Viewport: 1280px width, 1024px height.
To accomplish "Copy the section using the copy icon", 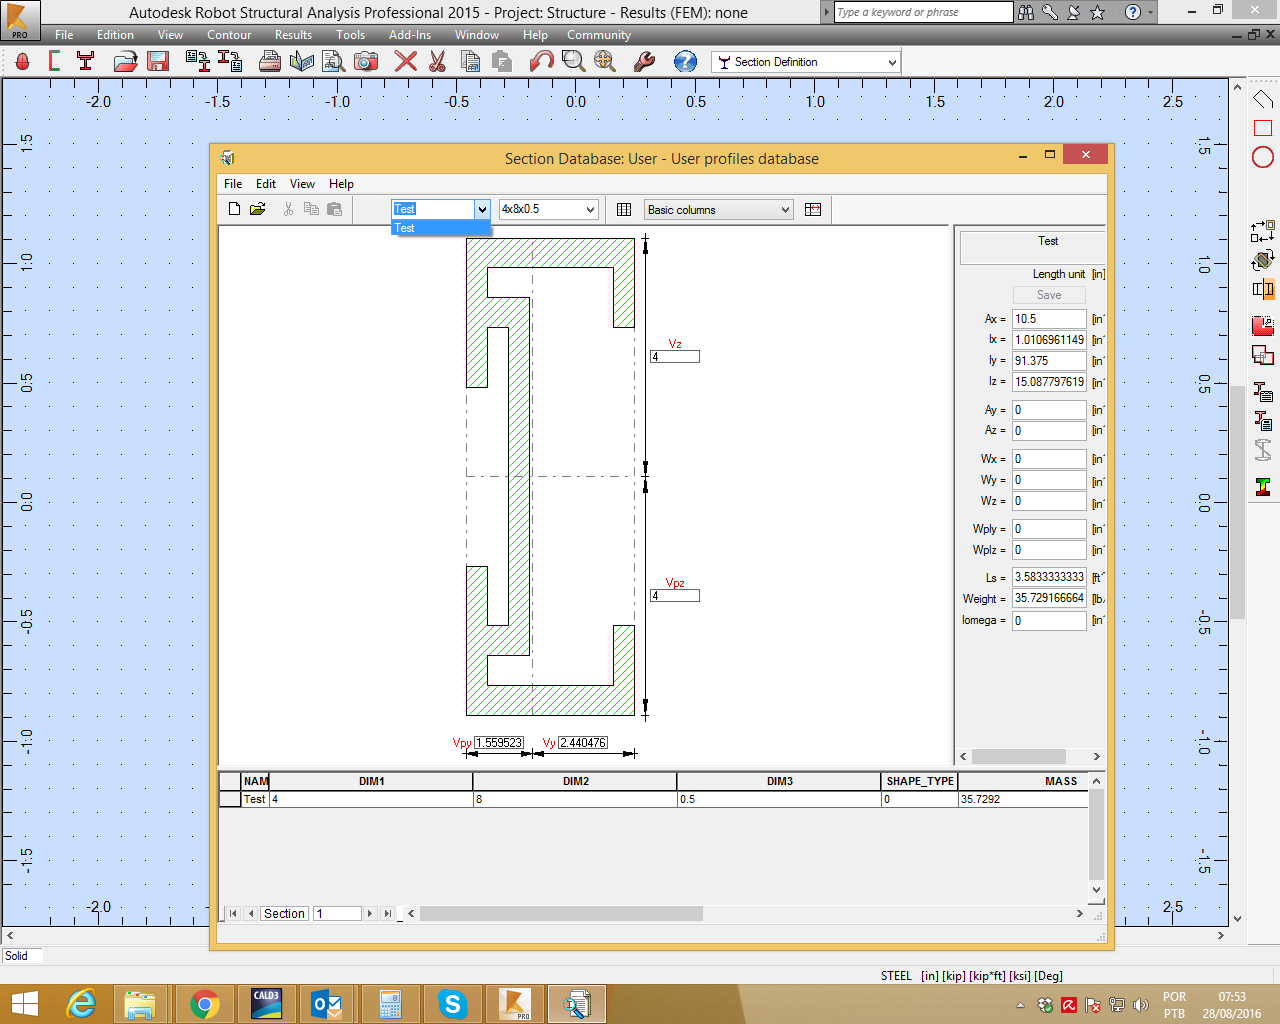I will (311, 209).
